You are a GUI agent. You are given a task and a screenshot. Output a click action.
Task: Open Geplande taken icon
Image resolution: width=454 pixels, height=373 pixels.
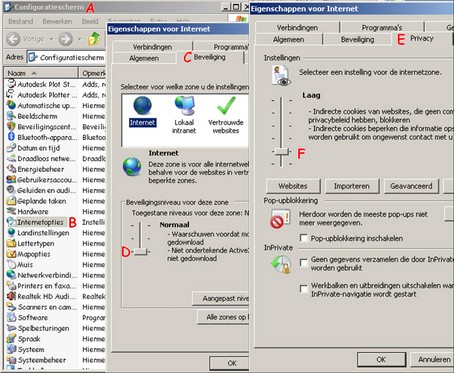[x=12, y=201]
